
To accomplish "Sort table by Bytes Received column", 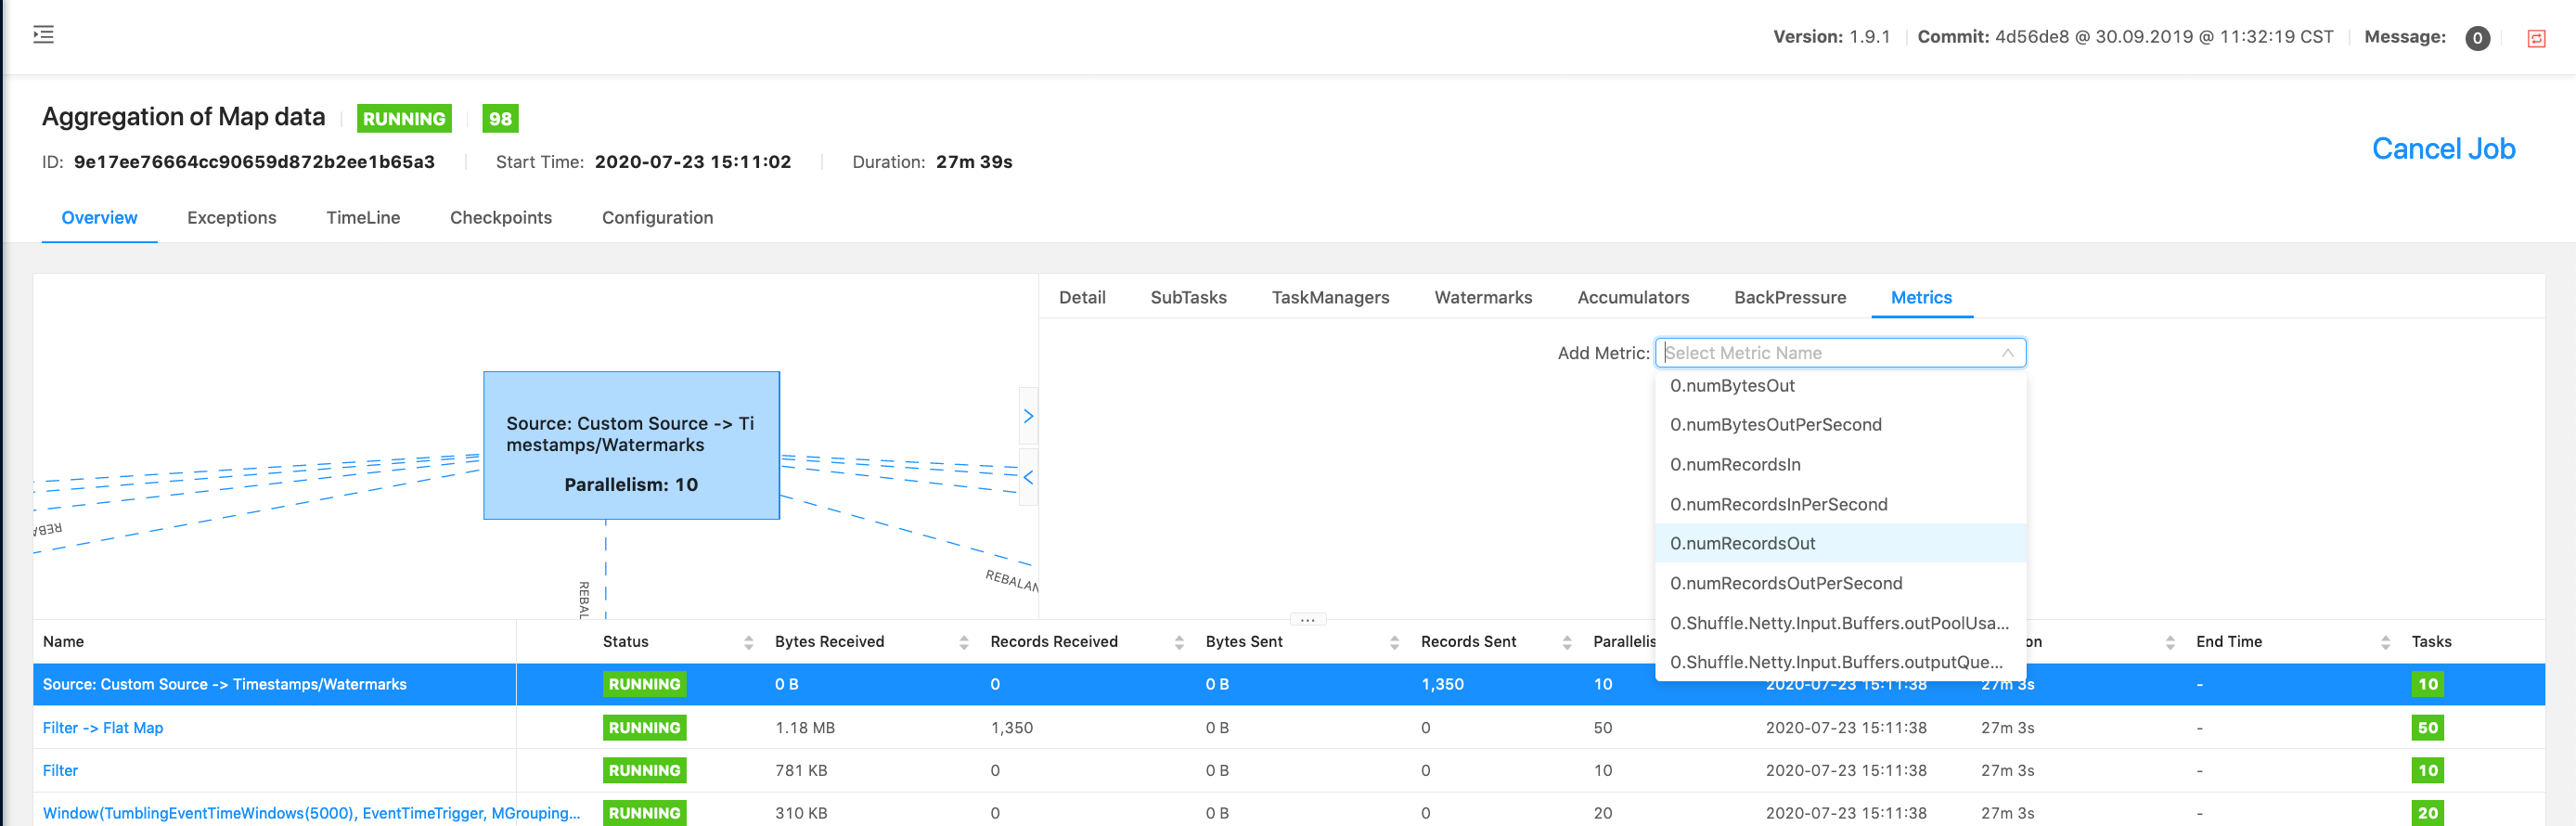I will 963,642.
